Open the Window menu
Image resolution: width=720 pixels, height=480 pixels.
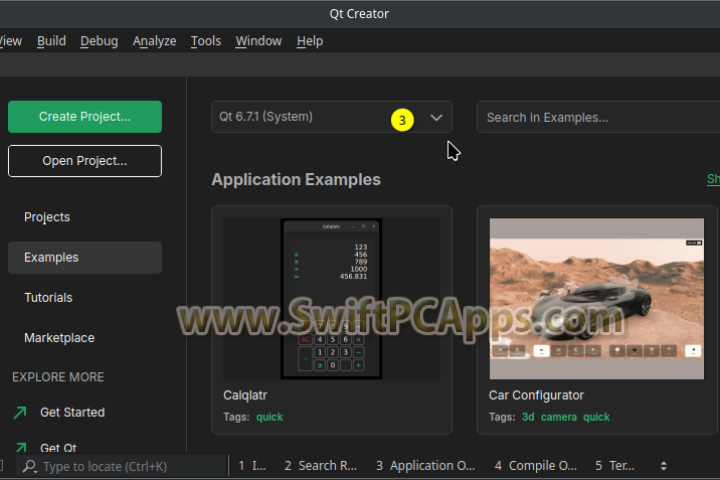(259, 41)
